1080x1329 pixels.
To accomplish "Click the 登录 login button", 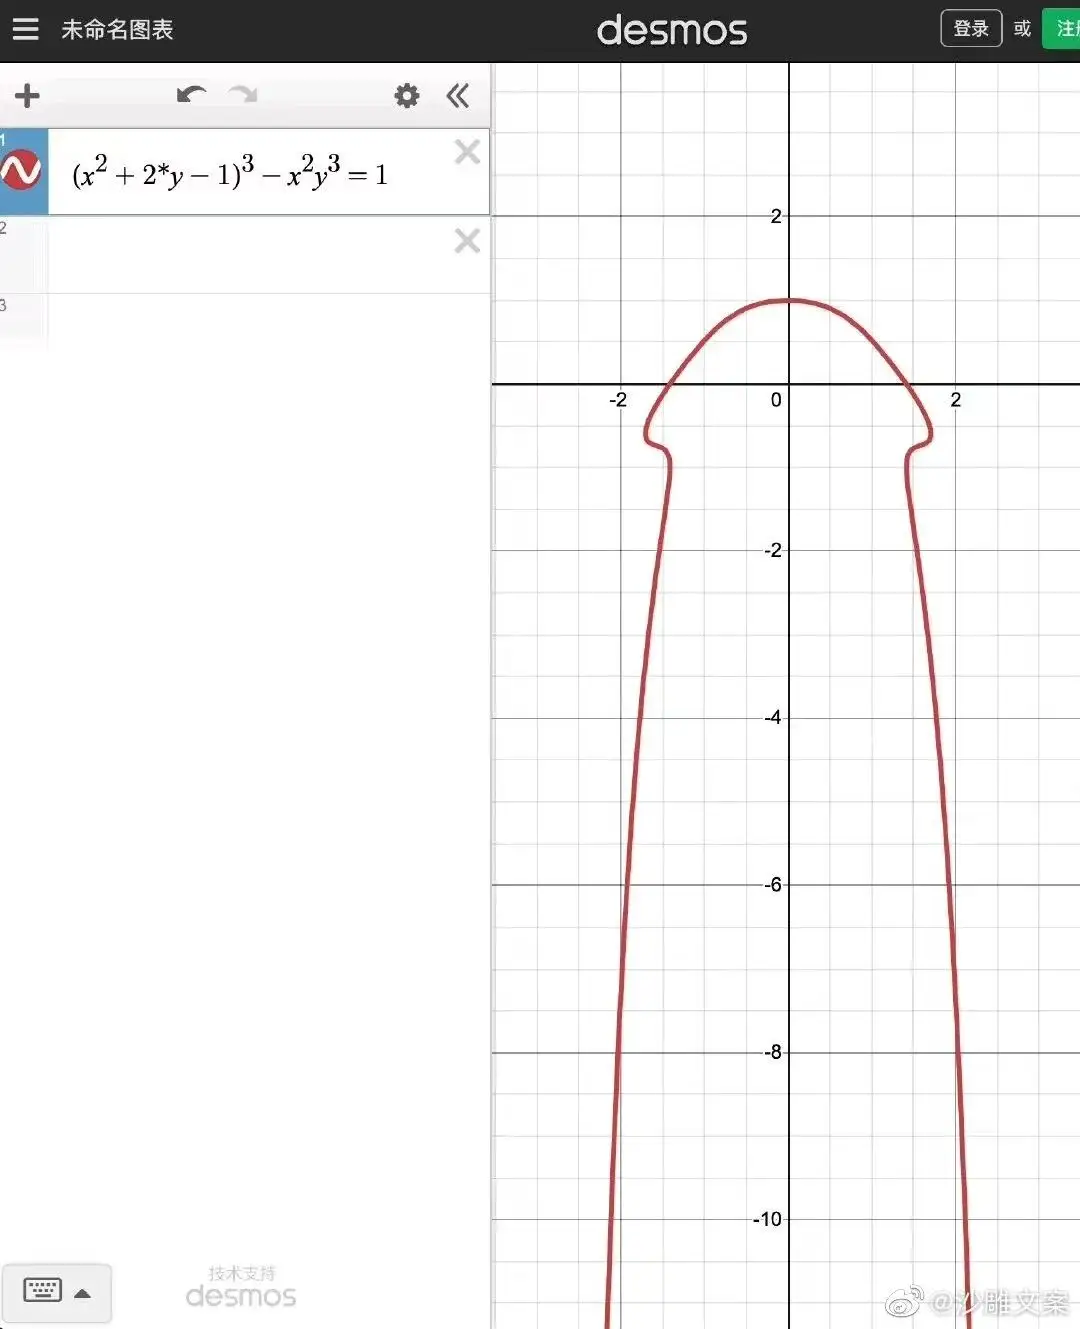I will tap(971, 29).
